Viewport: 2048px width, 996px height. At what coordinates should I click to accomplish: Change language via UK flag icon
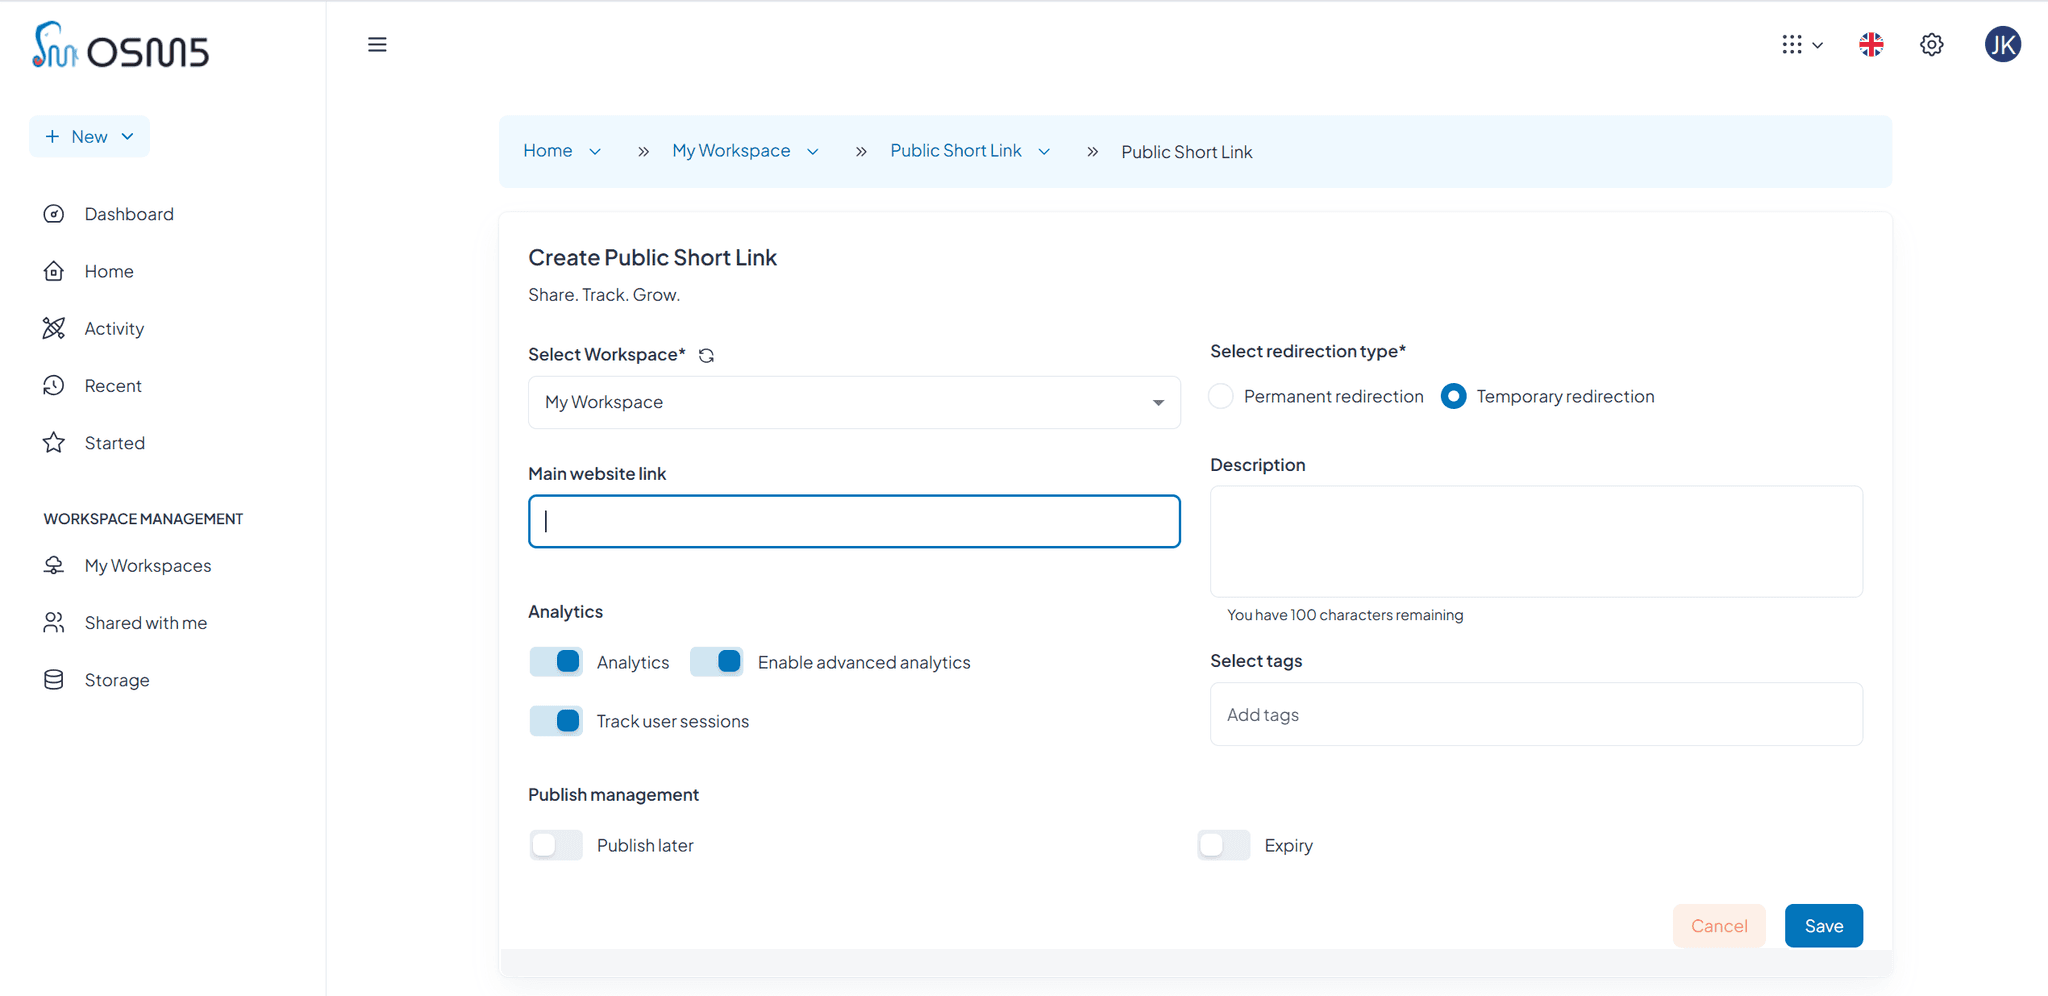point(1871,44)
